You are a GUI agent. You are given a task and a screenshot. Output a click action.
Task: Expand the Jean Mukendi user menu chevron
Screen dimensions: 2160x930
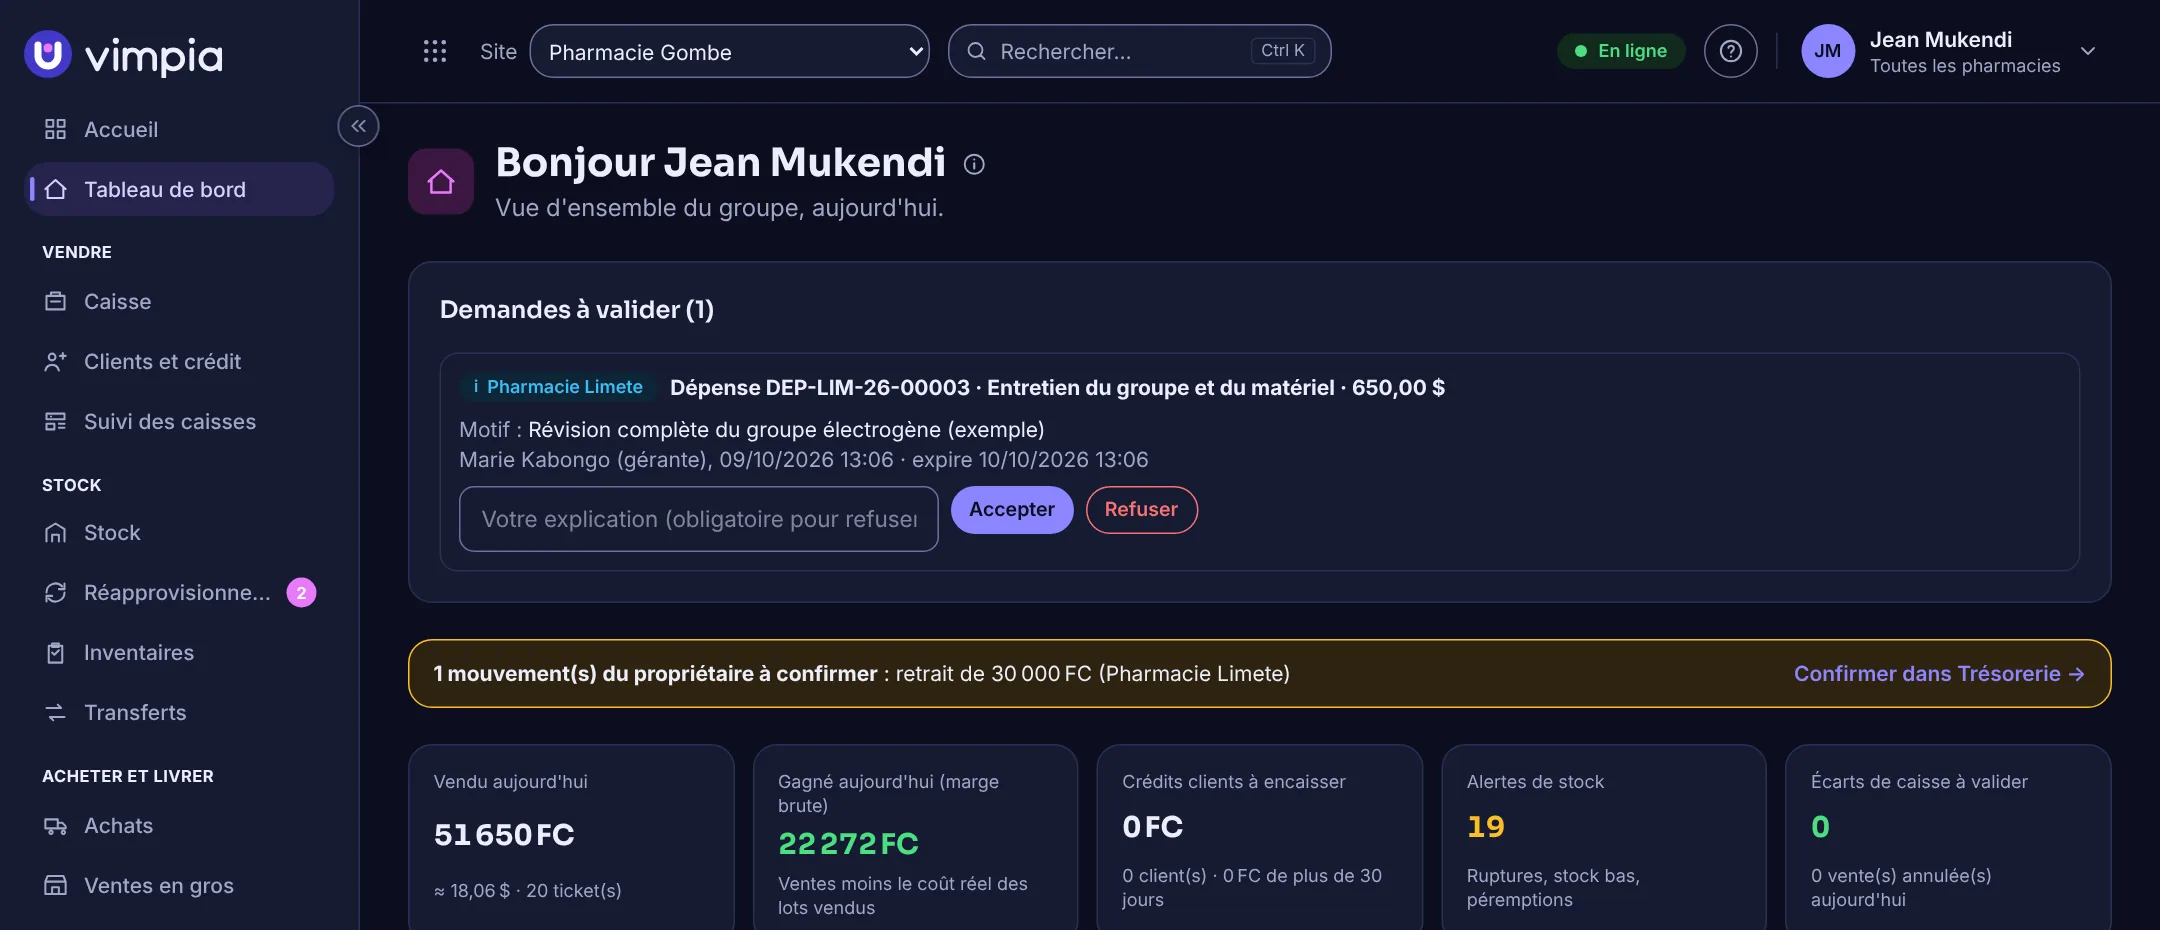point(2087,51)
